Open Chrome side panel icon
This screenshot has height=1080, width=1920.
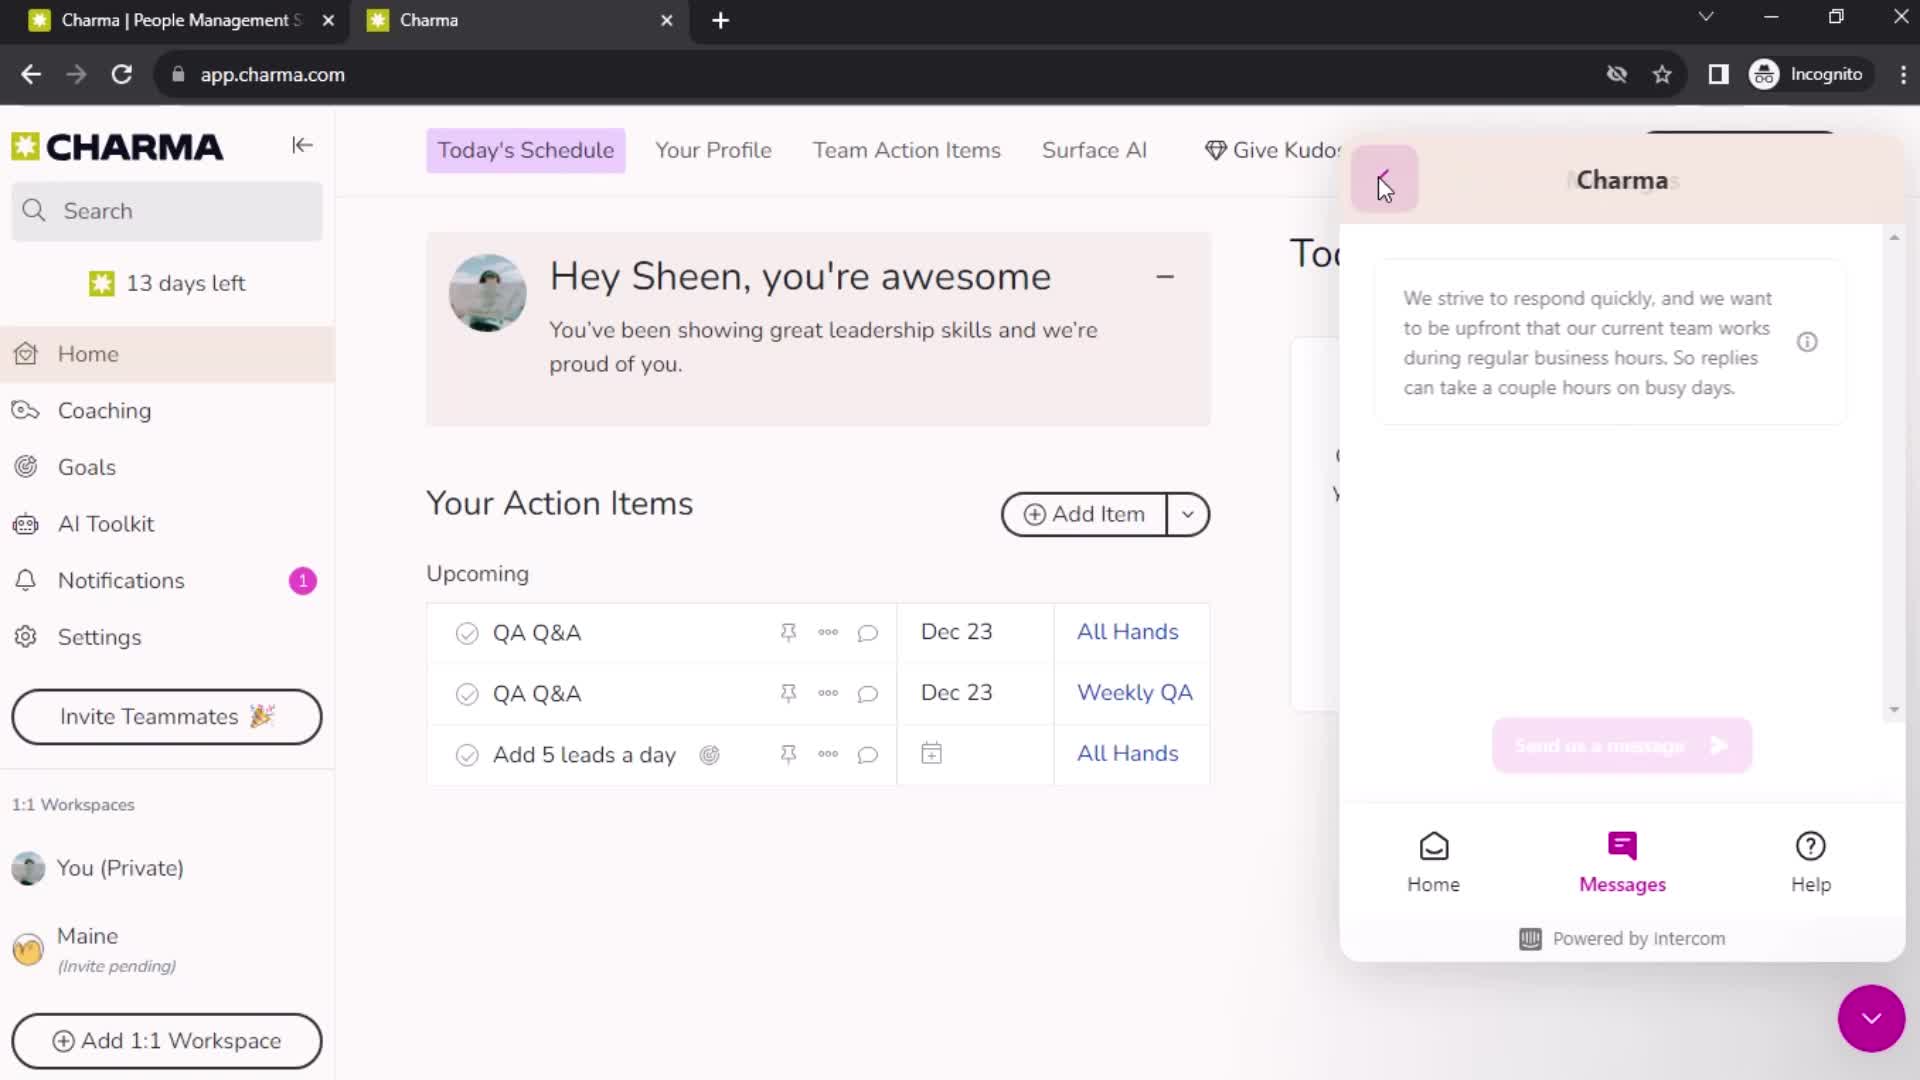point(1718,75)
